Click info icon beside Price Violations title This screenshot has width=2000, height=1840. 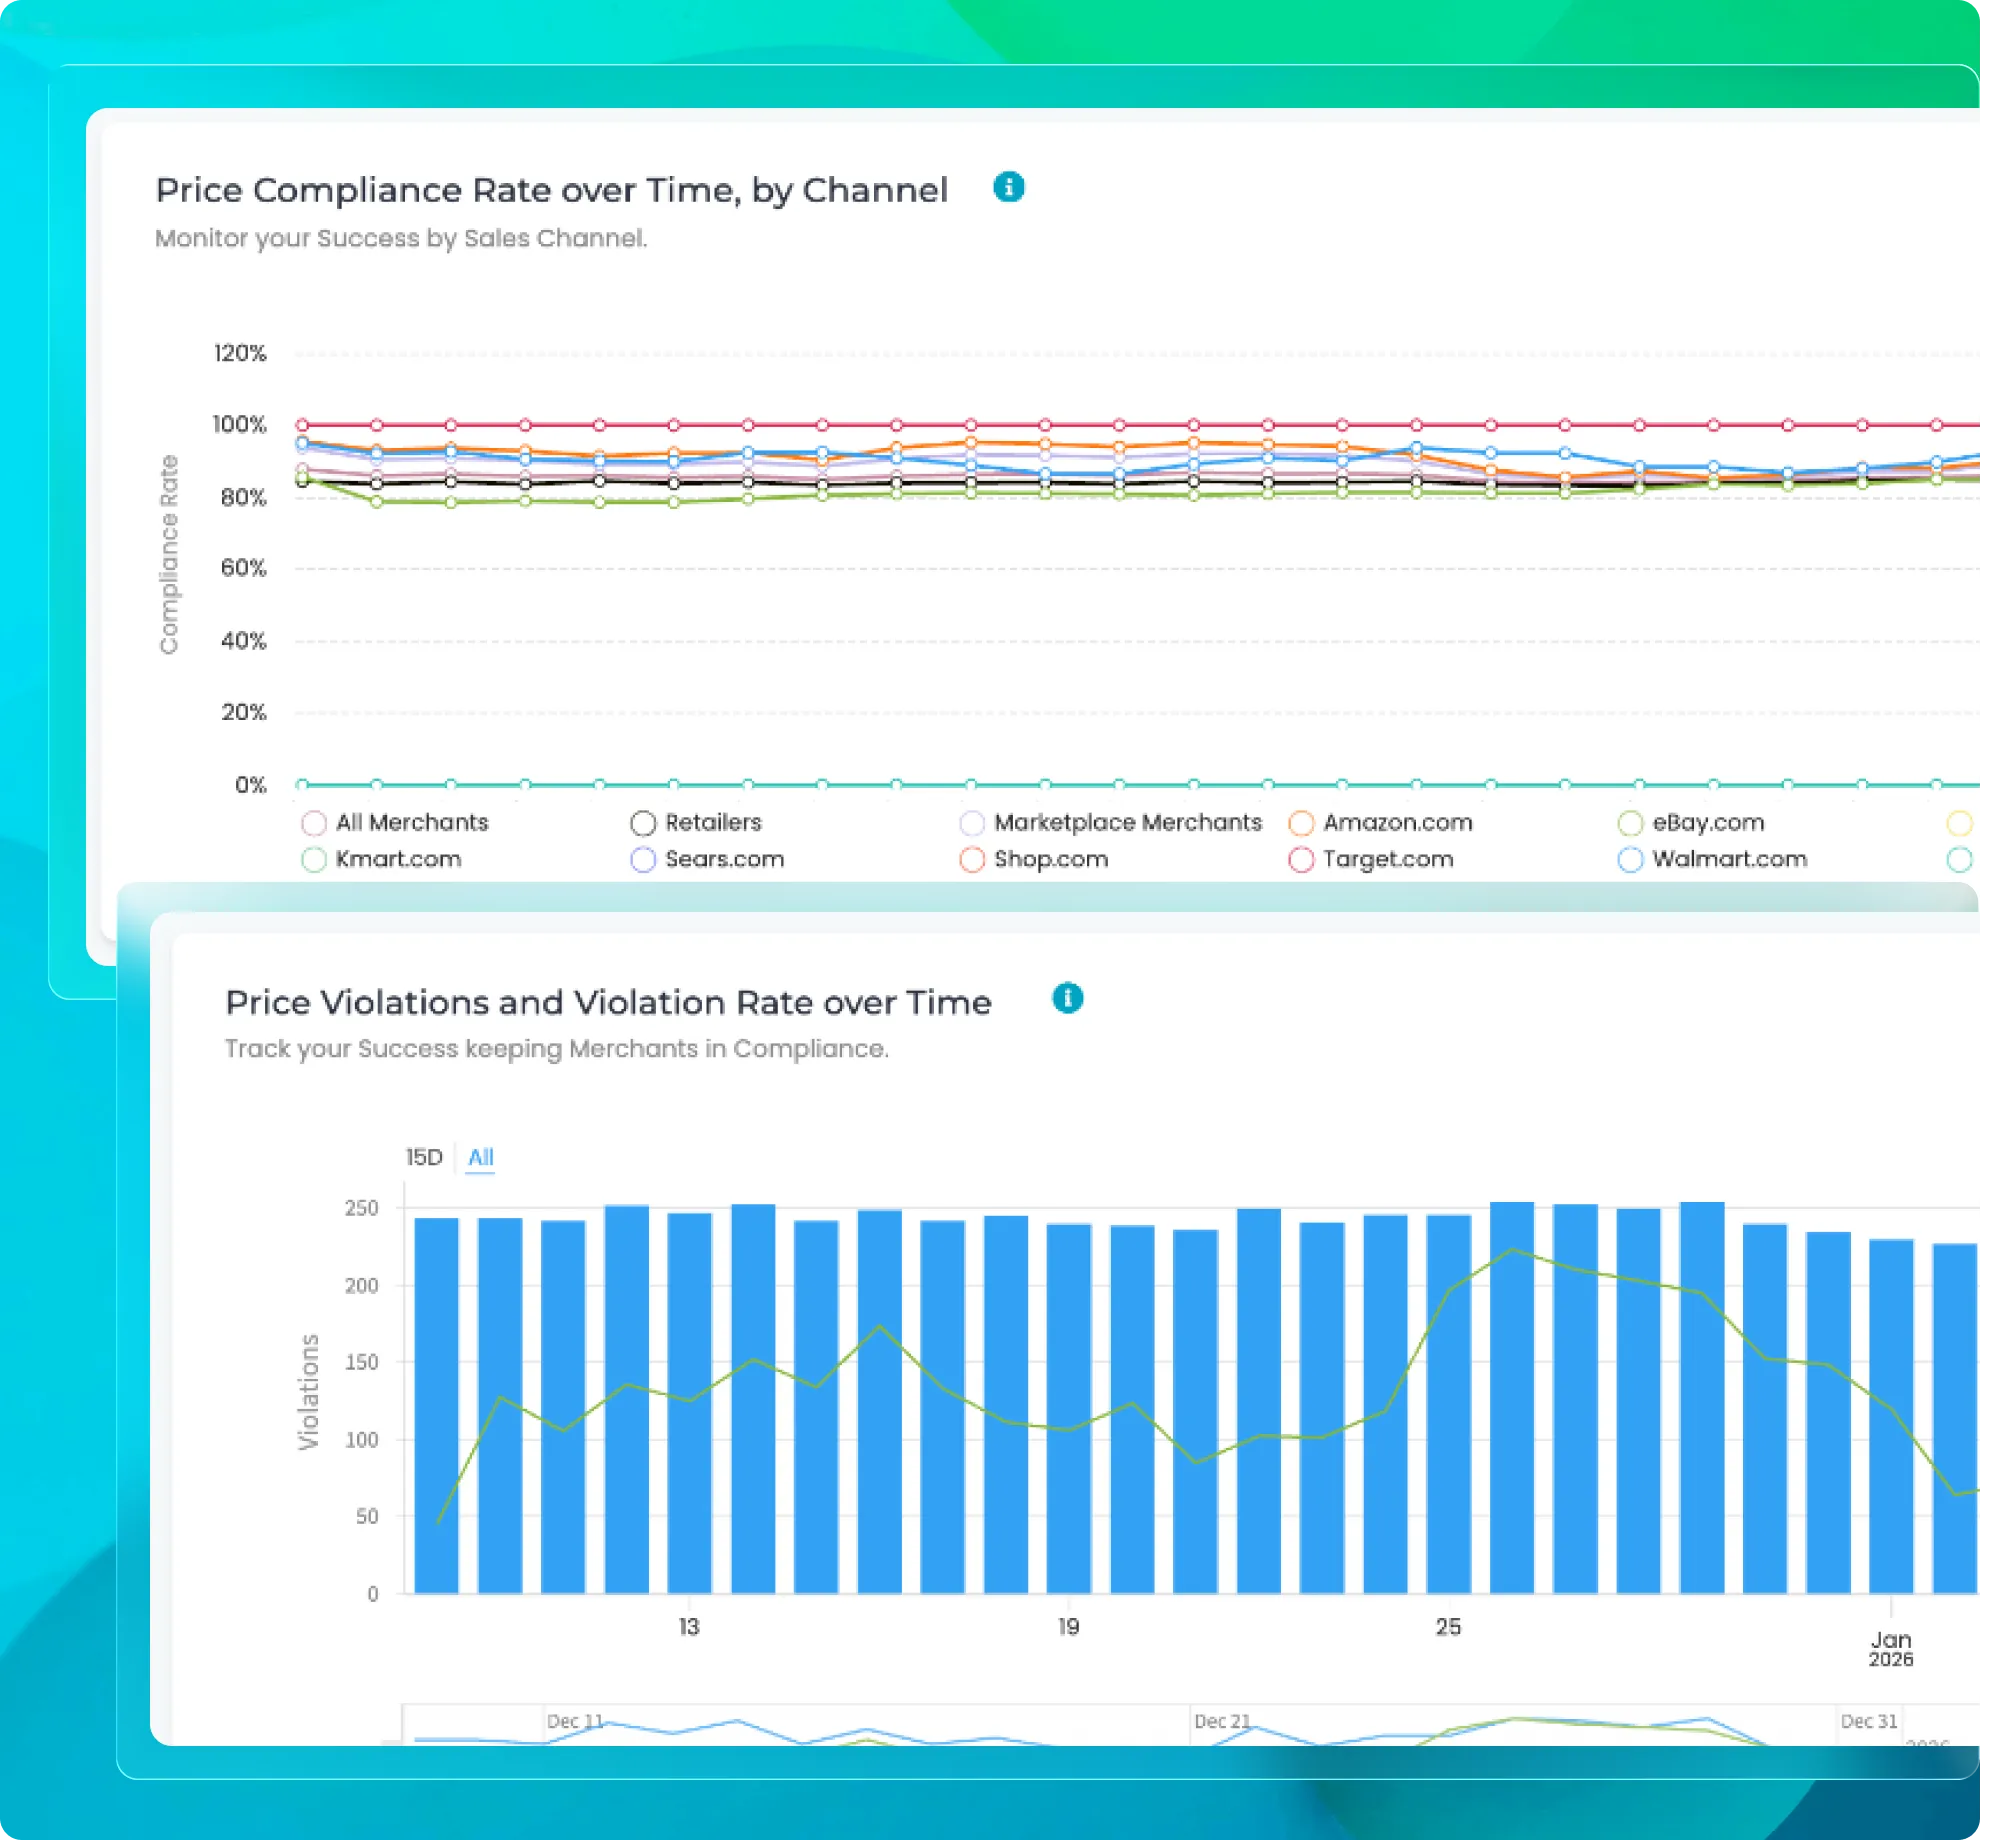[1067, 998]
